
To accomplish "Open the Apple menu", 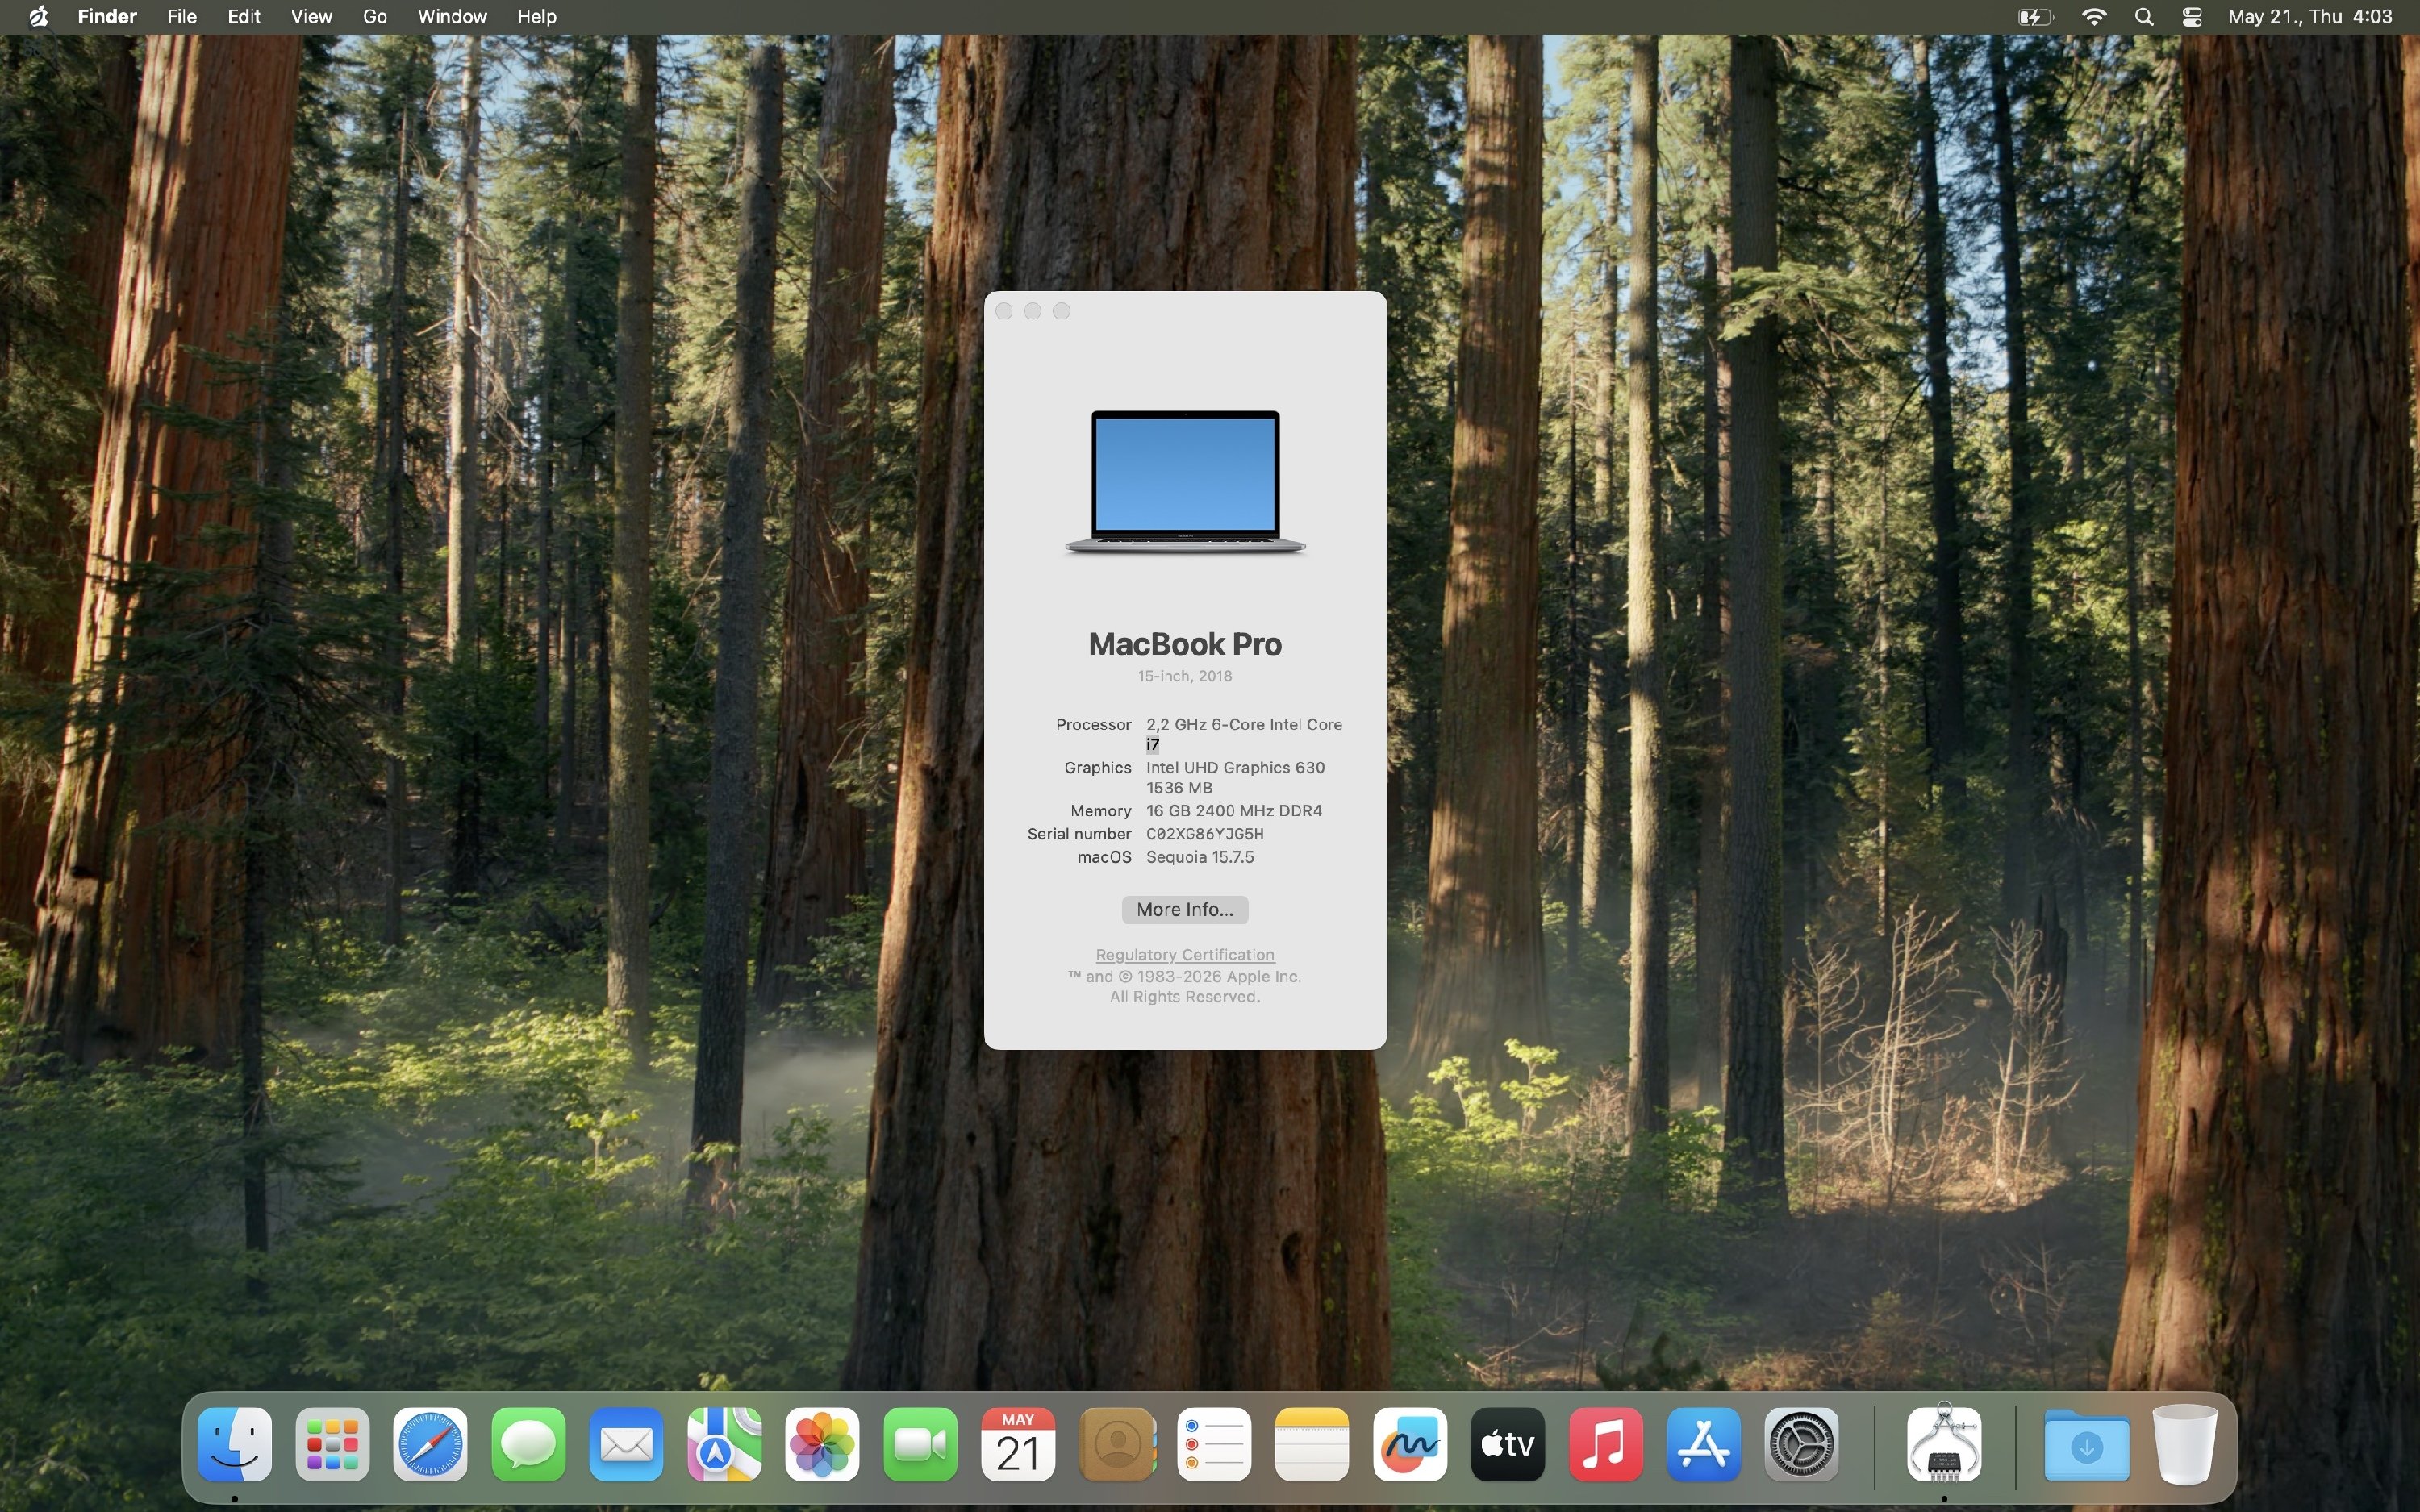I will coord(38,17).
